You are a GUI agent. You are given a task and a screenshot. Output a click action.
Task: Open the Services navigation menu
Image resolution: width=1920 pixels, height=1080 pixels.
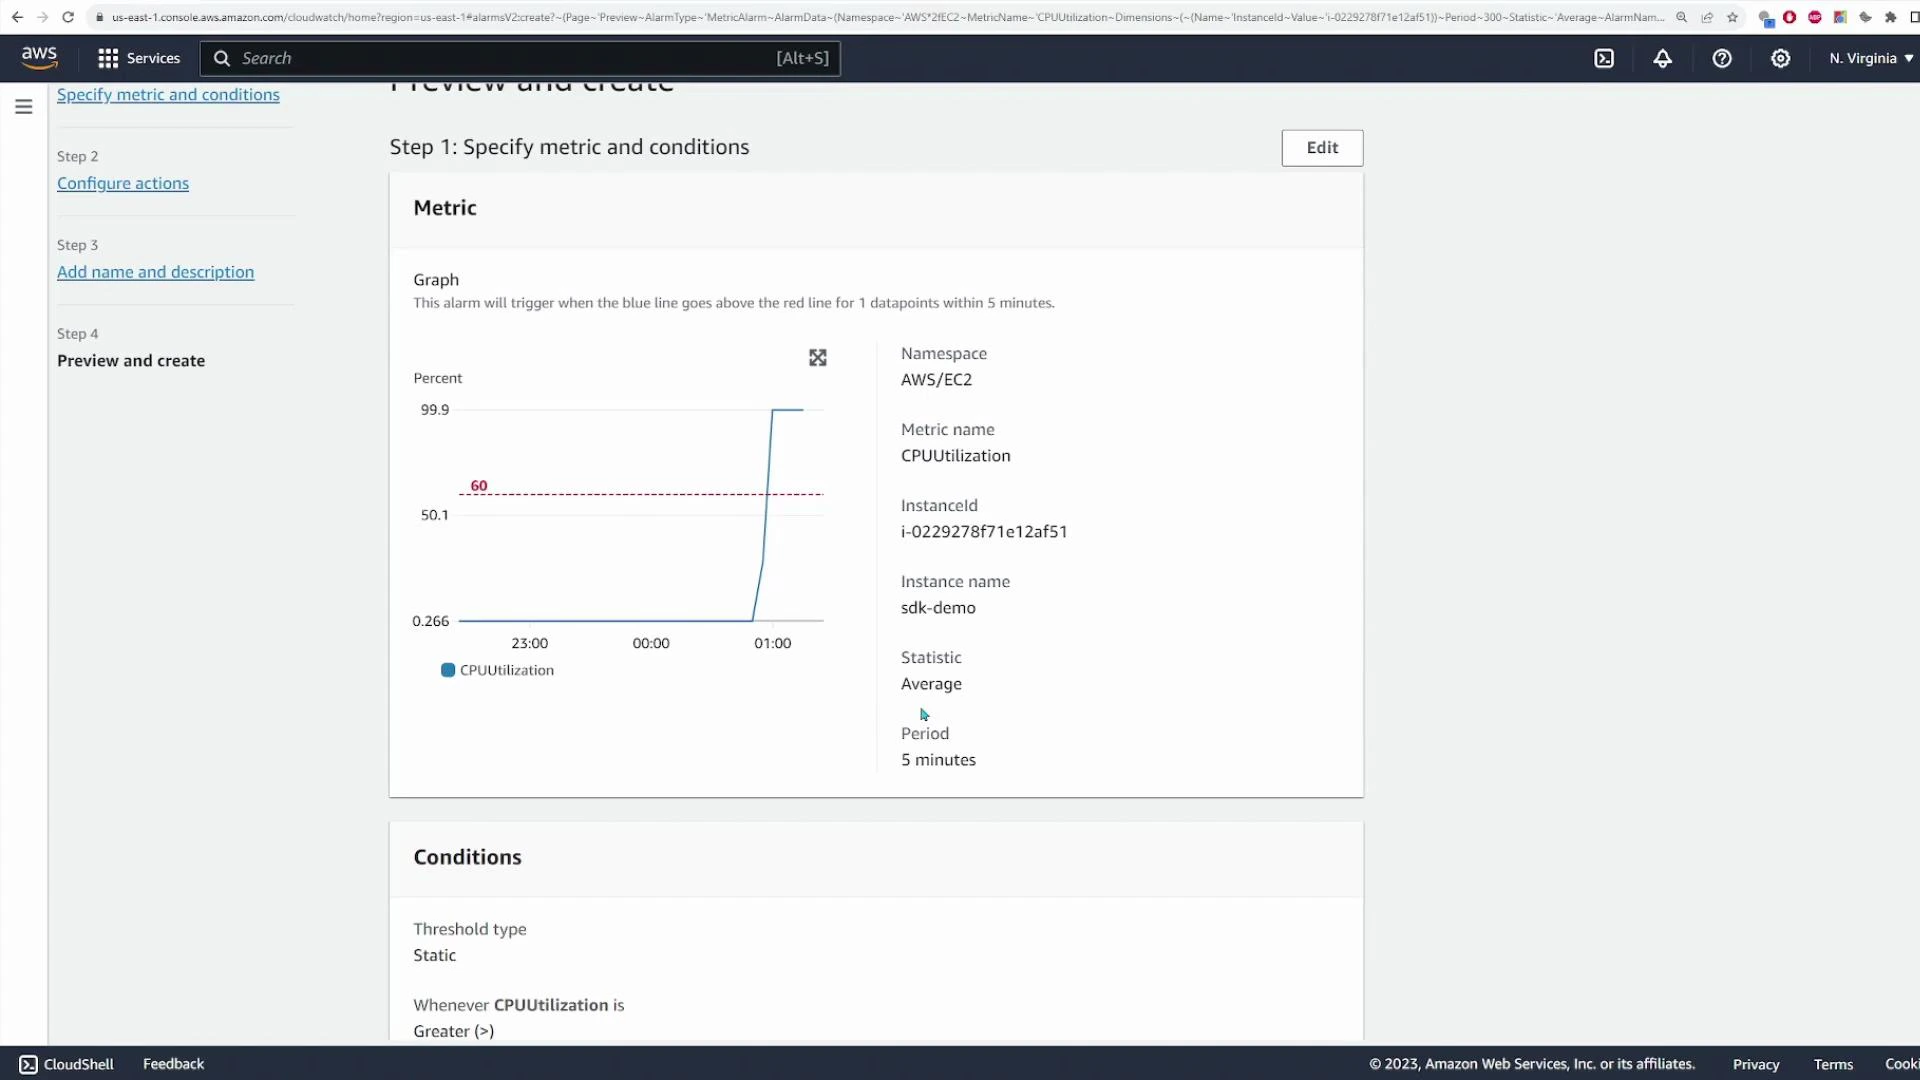pos(139,58)
